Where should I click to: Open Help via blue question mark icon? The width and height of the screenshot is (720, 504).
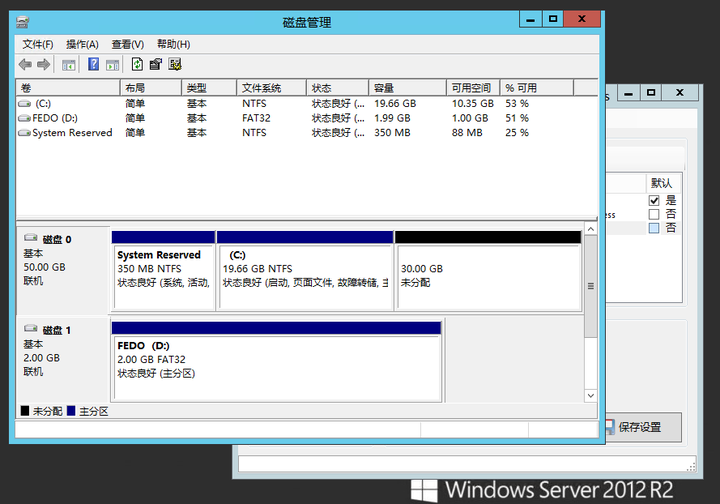point(93,64)
